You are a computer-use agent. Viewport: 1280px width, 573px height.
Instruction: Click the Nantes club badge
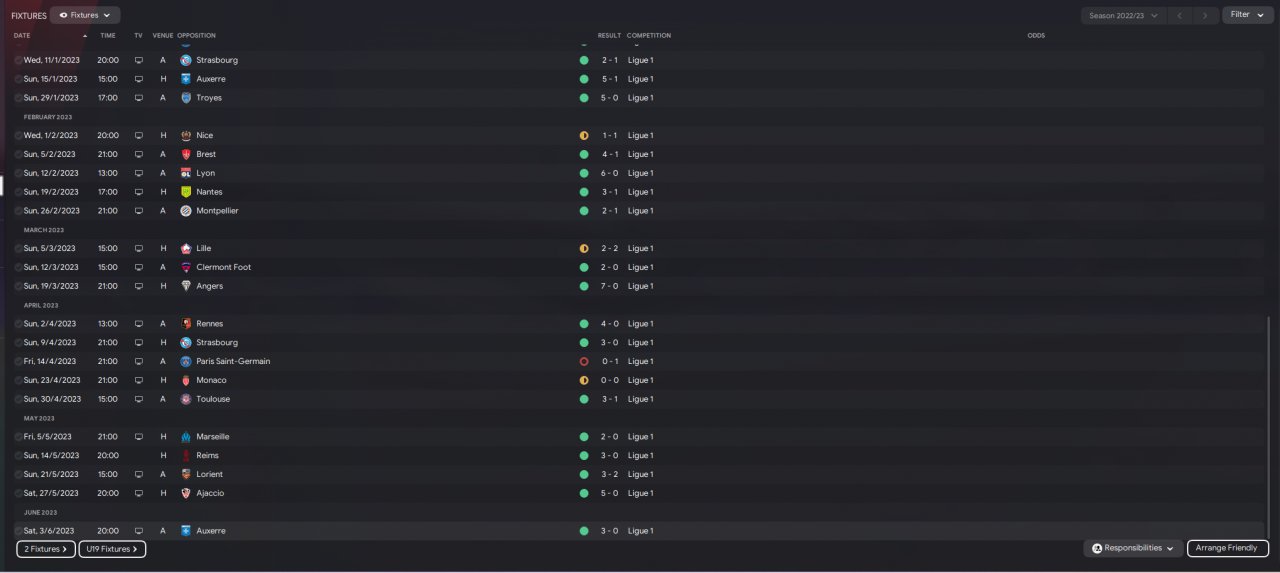click(x=186, y=192)
